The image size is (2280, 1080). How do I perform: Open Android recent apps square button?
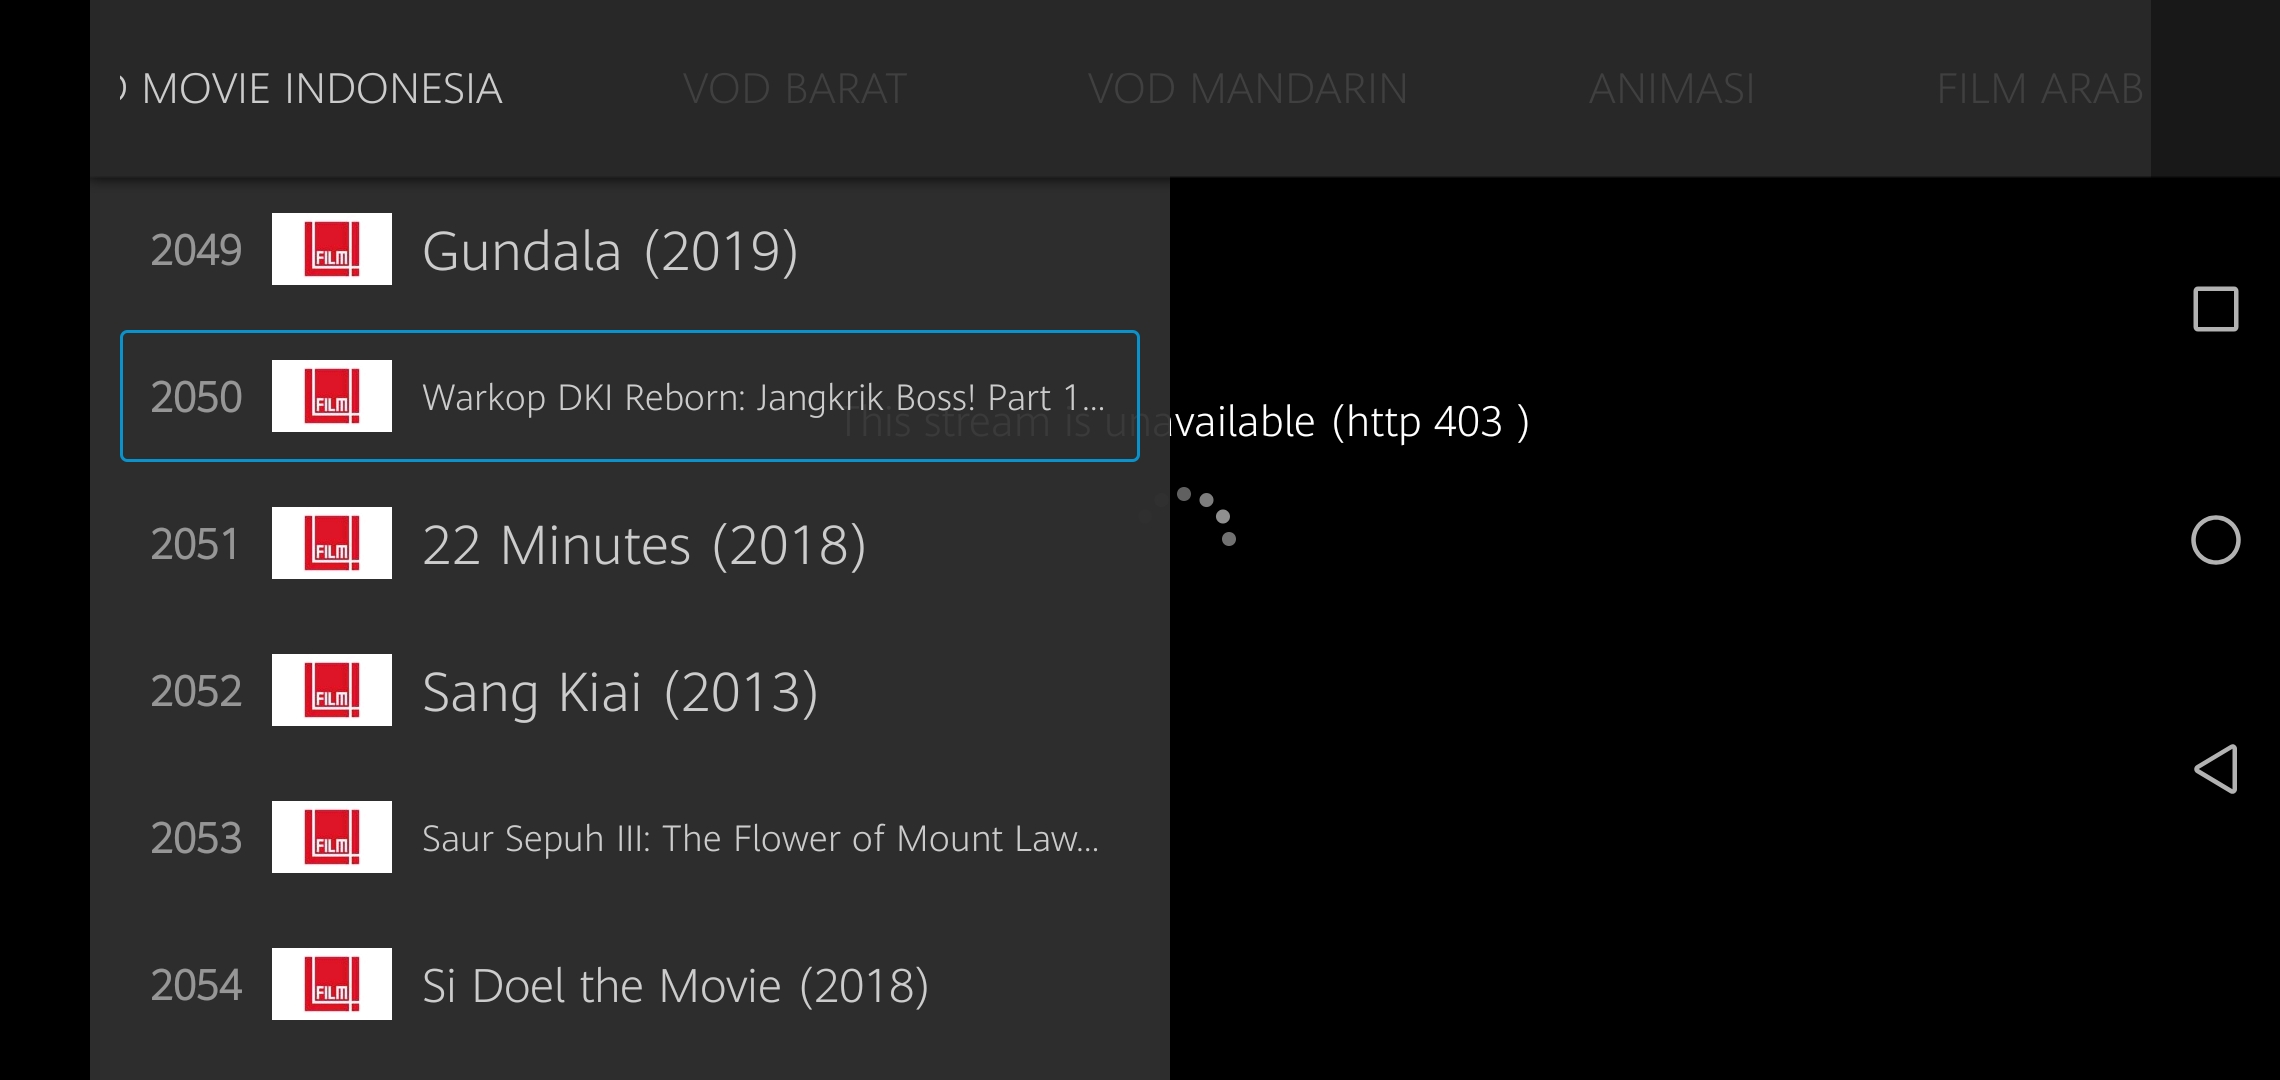pyautogui.click(x=2215, y=309)
